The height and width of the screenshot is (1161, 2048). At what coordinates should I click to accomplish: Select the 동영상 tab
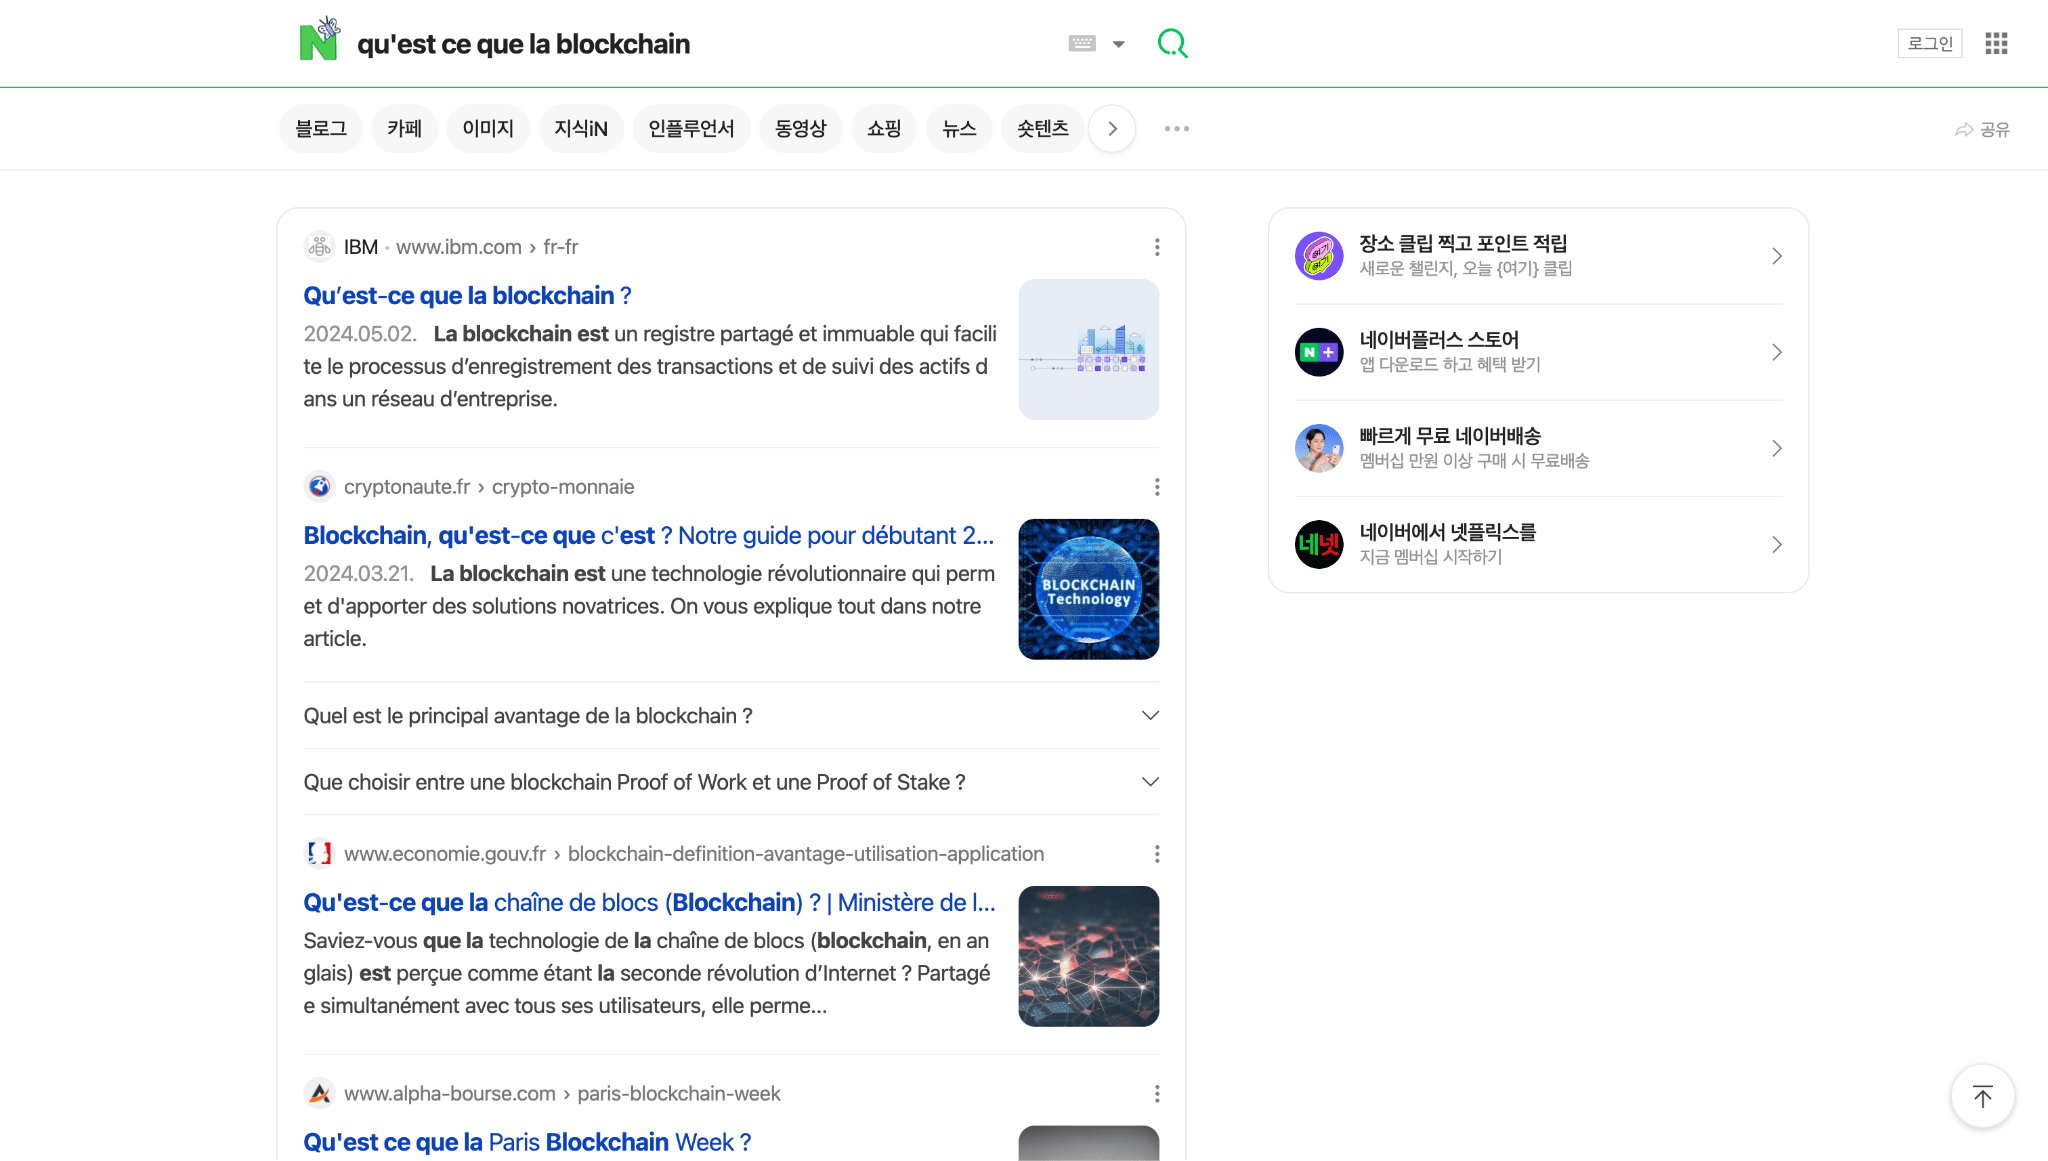coord(801,129)
